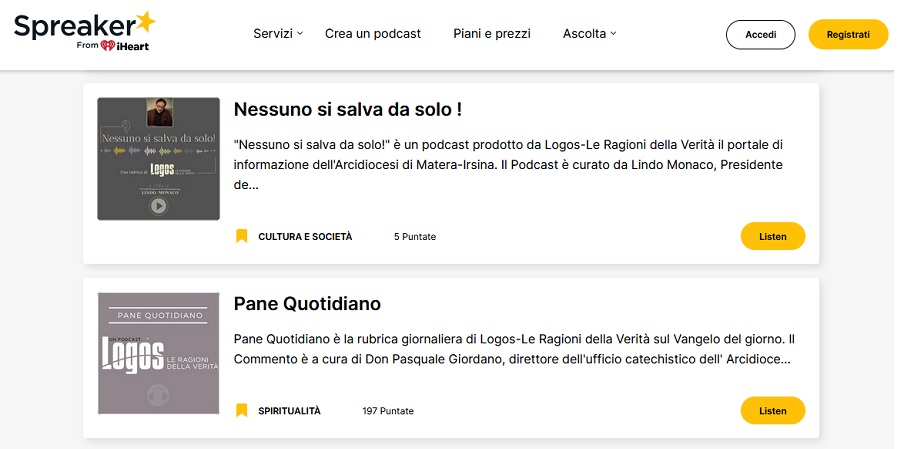Click the Accedi login button
Image resolution: width=900 pixels, height=449 pixels.
[761, 34]
